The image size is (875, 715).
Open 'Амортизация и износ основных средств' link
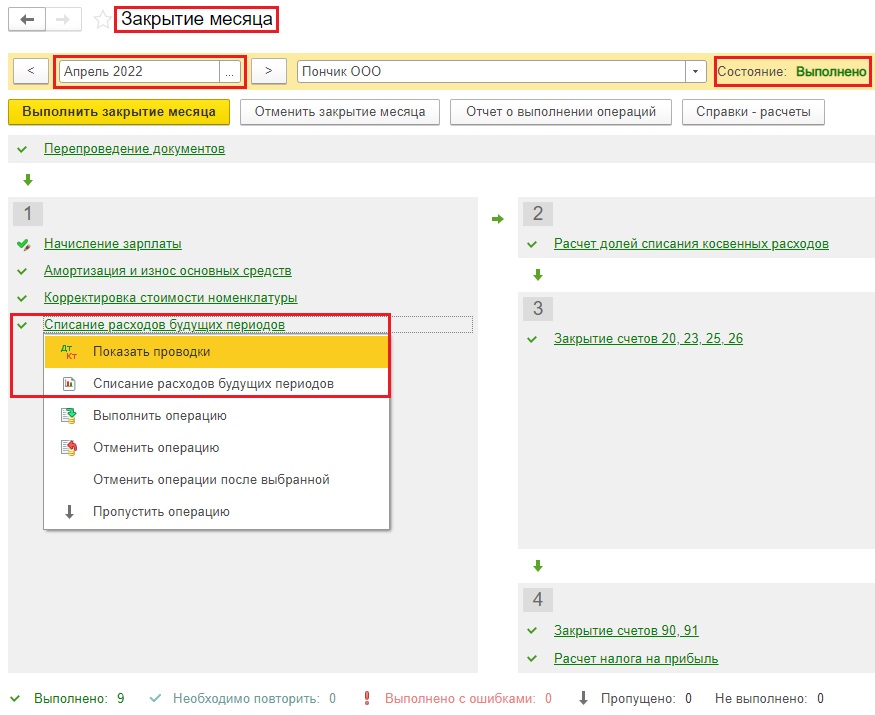point(167,271)
